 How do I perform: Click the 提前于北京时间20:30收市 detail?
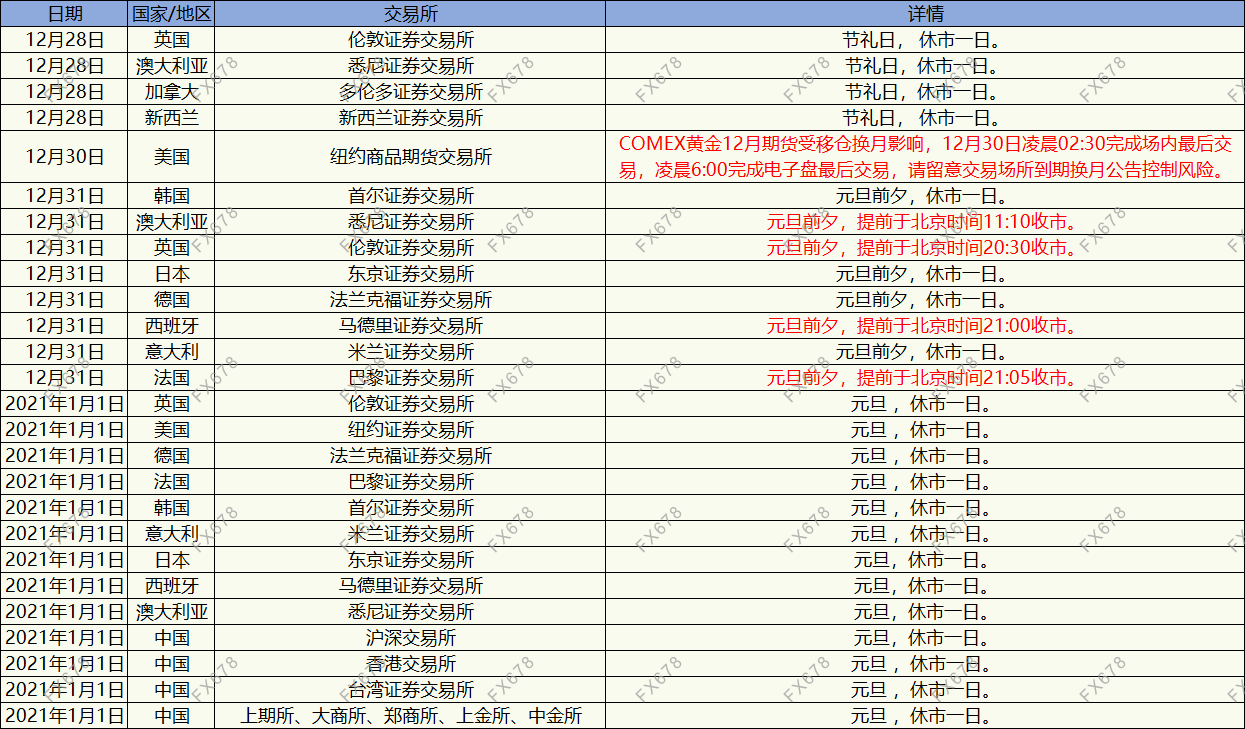[x=925, y=248]
